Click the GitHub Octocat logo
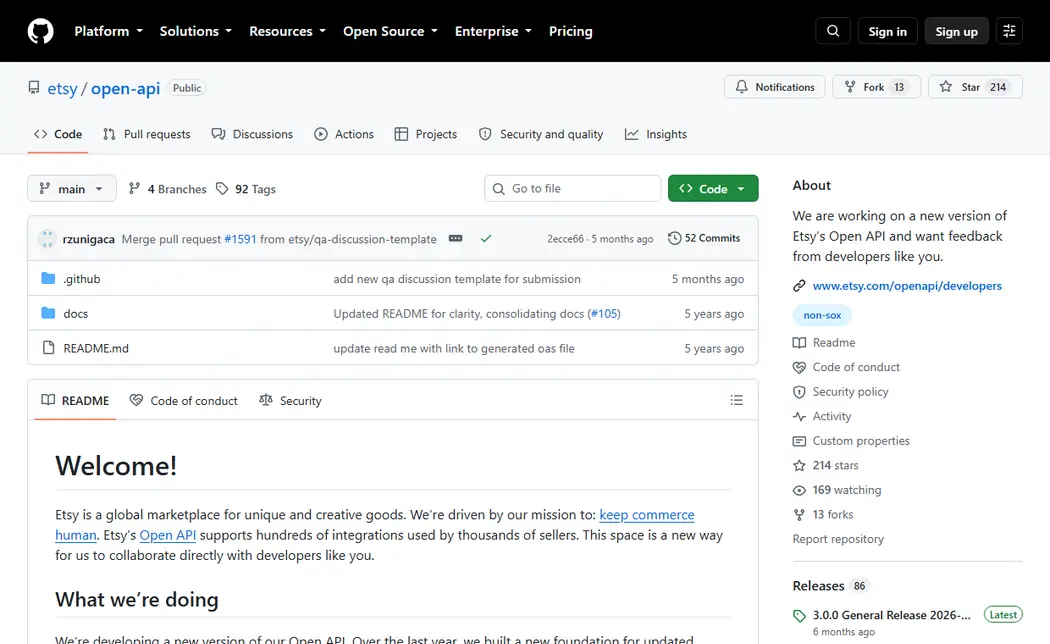 (x=40, y=31)
